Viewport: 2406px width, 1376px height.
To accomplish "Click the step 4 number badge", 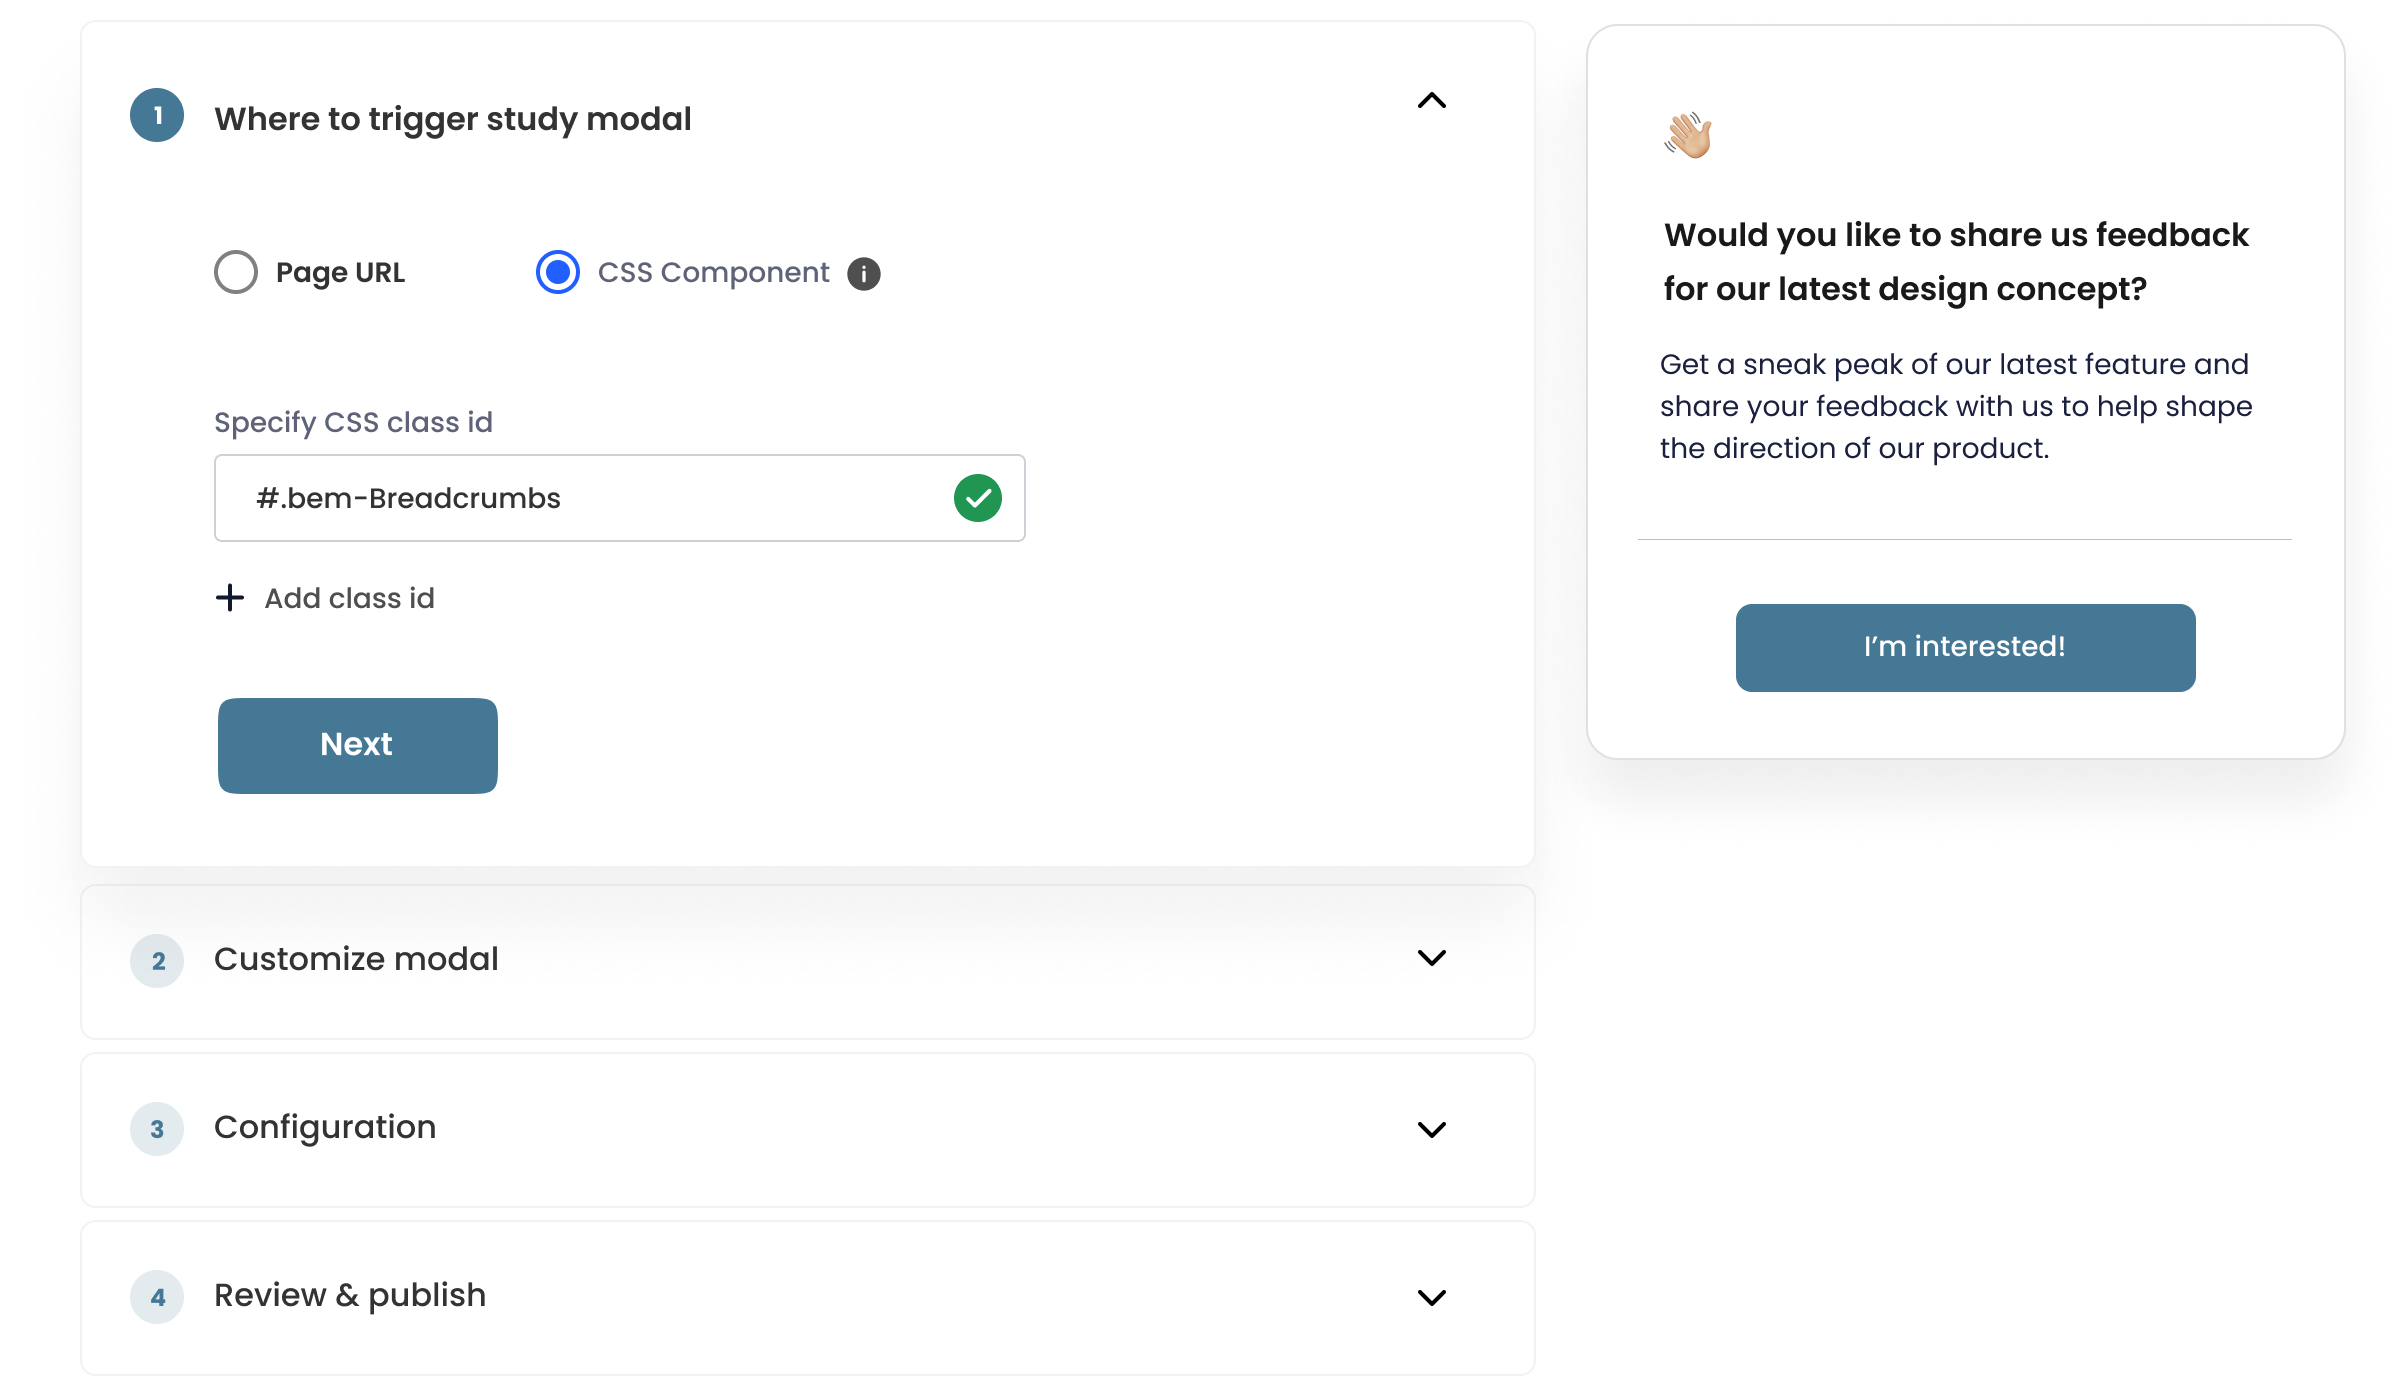I will pos(157,1297).
